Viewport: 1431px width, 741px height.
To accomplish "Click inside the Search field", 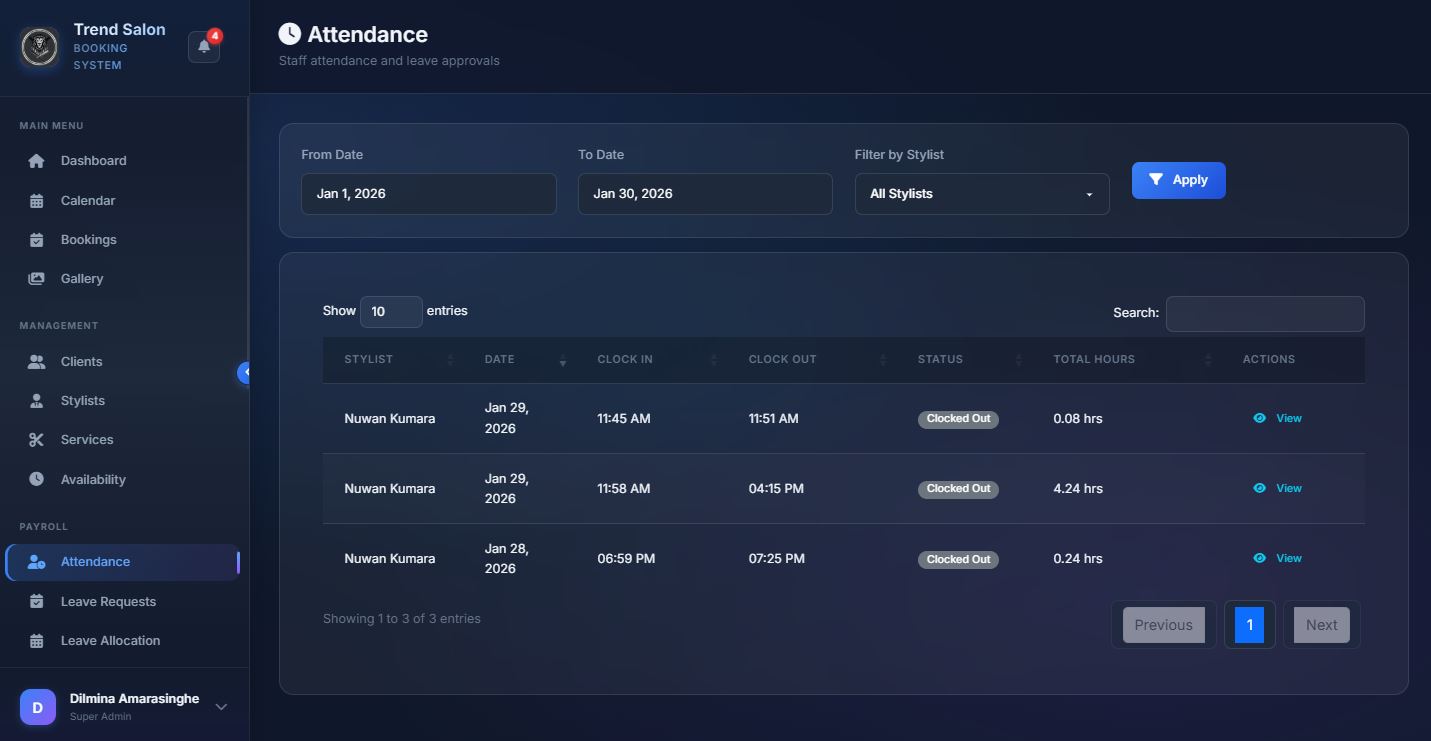I will click(x=1264, y=313).
